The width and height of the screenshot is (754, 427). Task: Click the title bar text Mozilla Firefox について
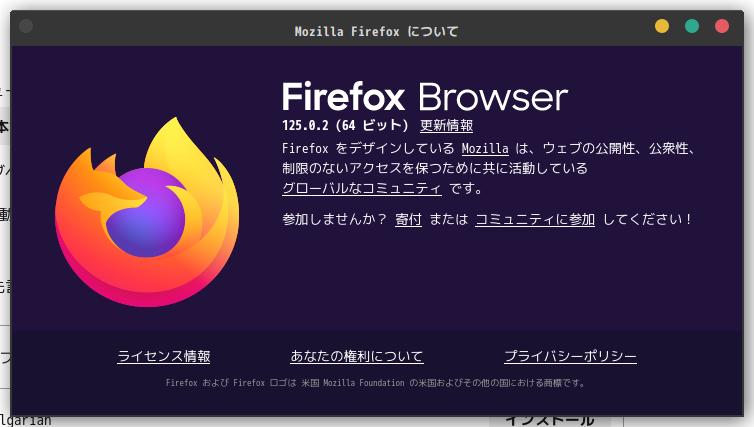pos(377,32)
